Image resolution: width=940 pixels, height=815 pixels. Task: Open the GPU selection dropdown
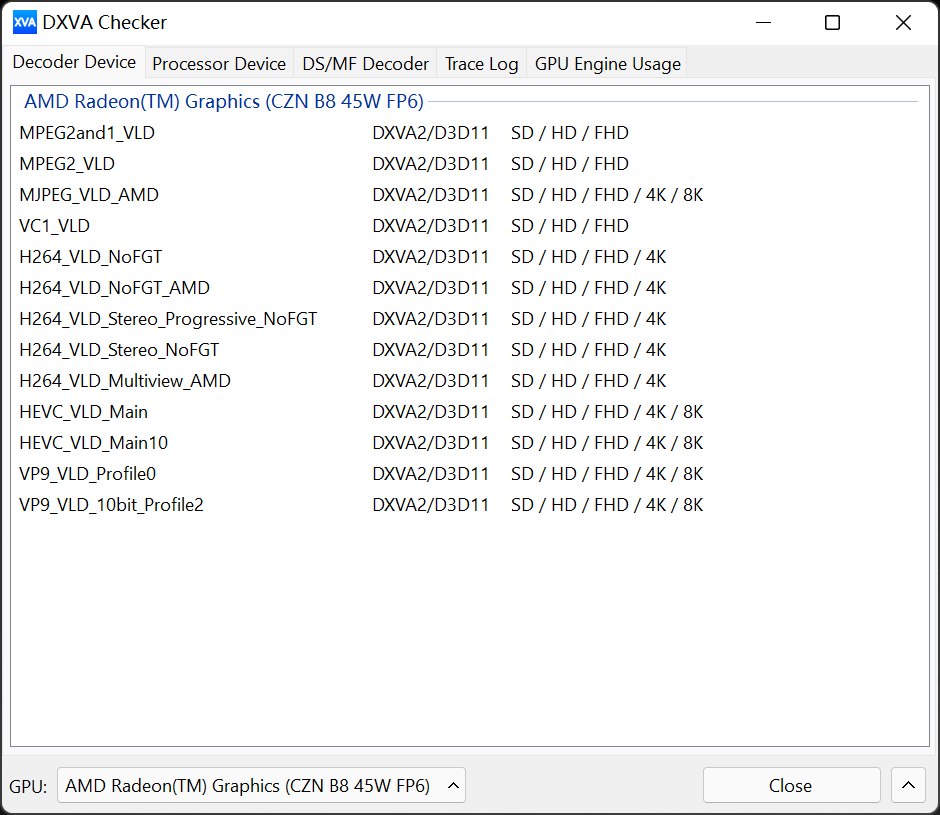coord(261,786)
